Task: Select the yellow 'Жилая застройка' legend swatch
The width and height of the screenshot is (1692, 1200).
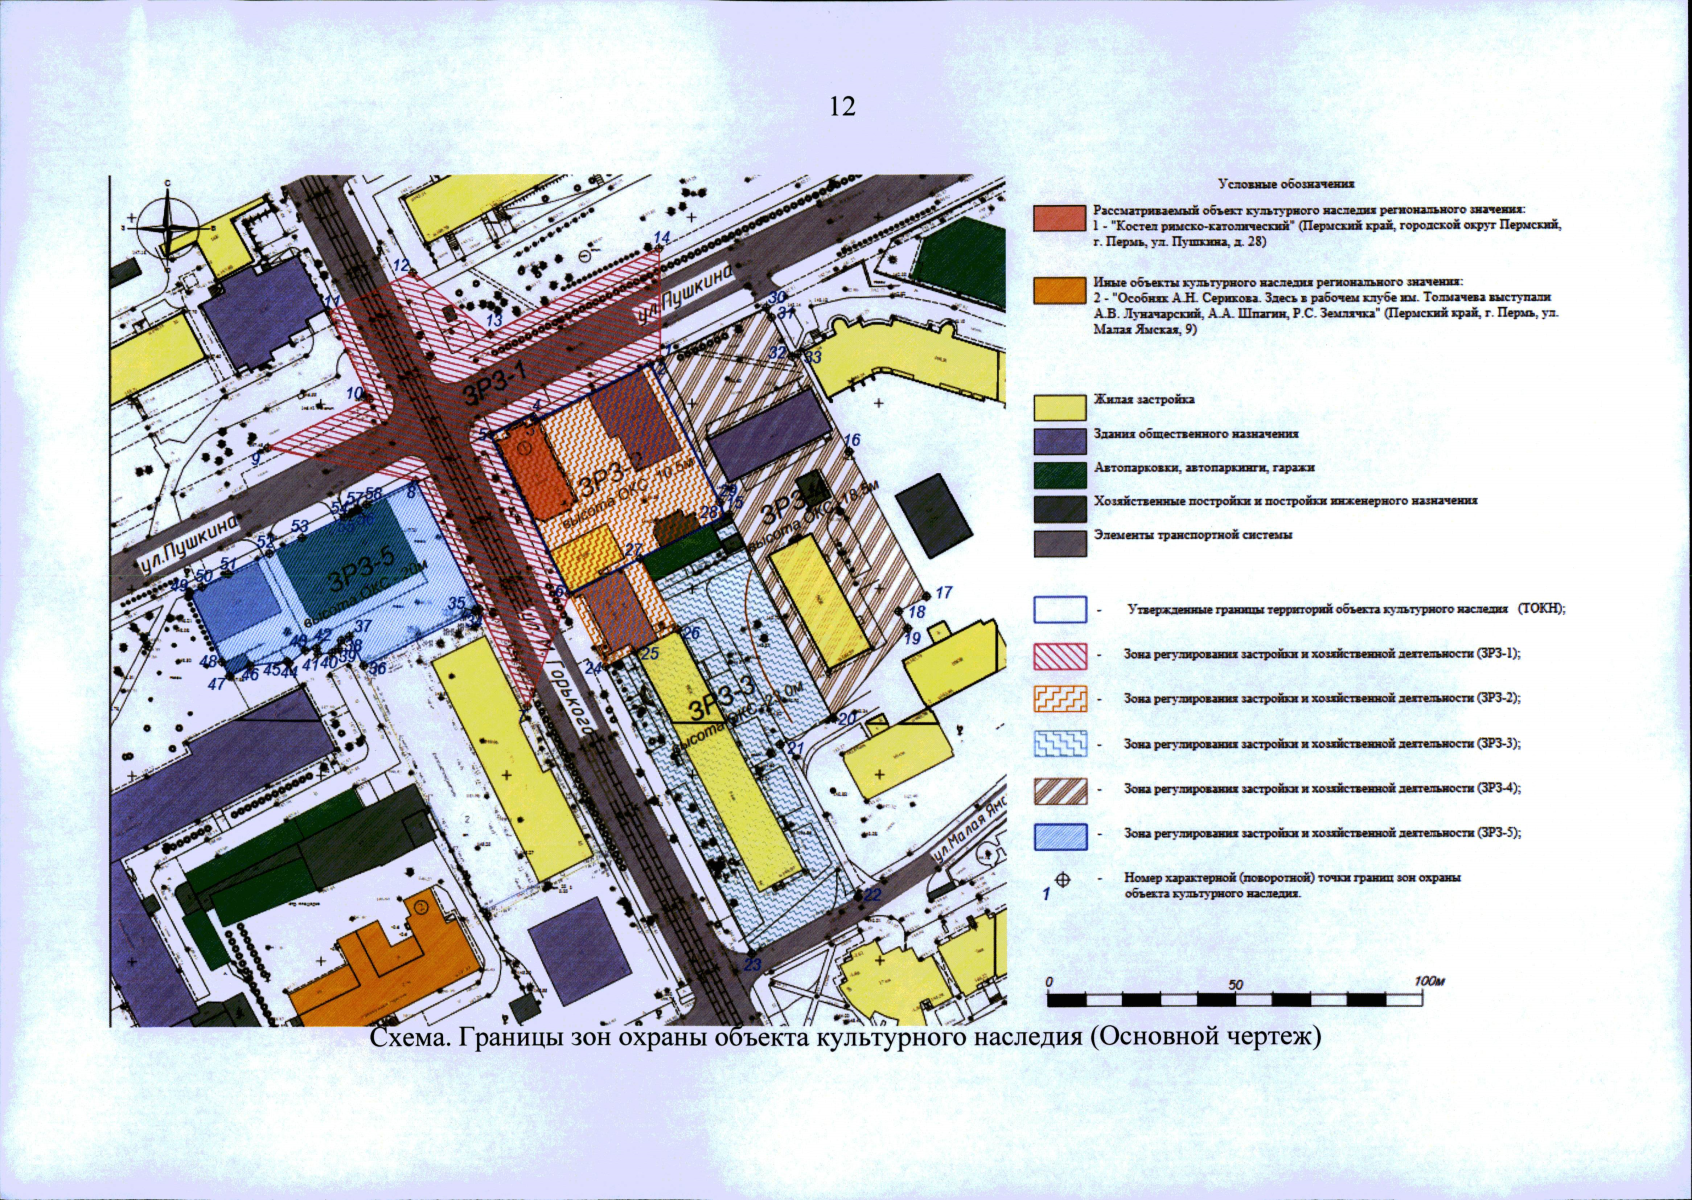Action: pyautogui.click(x=1060, y=407)
